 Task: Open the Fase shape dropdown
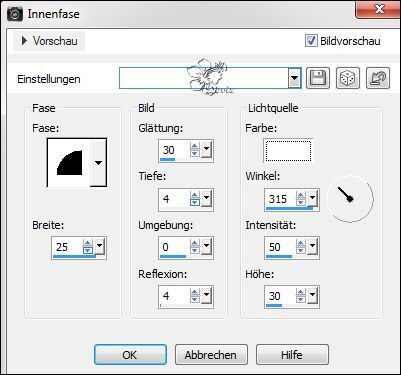[x=98, y=163]
